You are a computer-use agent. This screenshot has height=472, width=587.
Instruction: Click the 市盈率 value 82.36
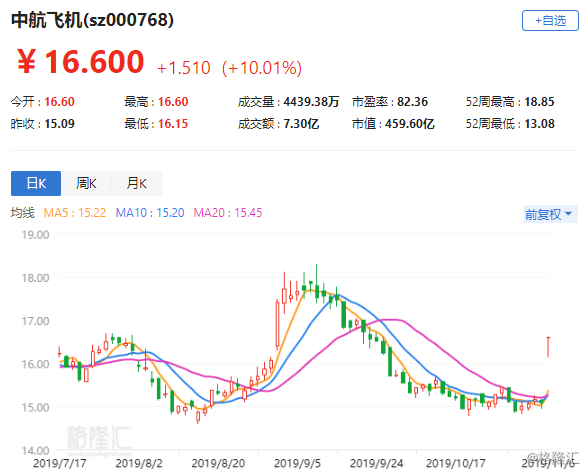(x=412, y=101)
